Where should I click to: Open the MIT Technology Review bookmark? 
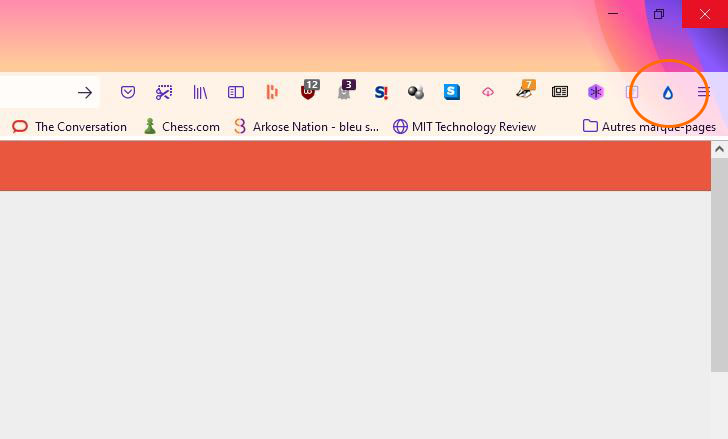464,126
